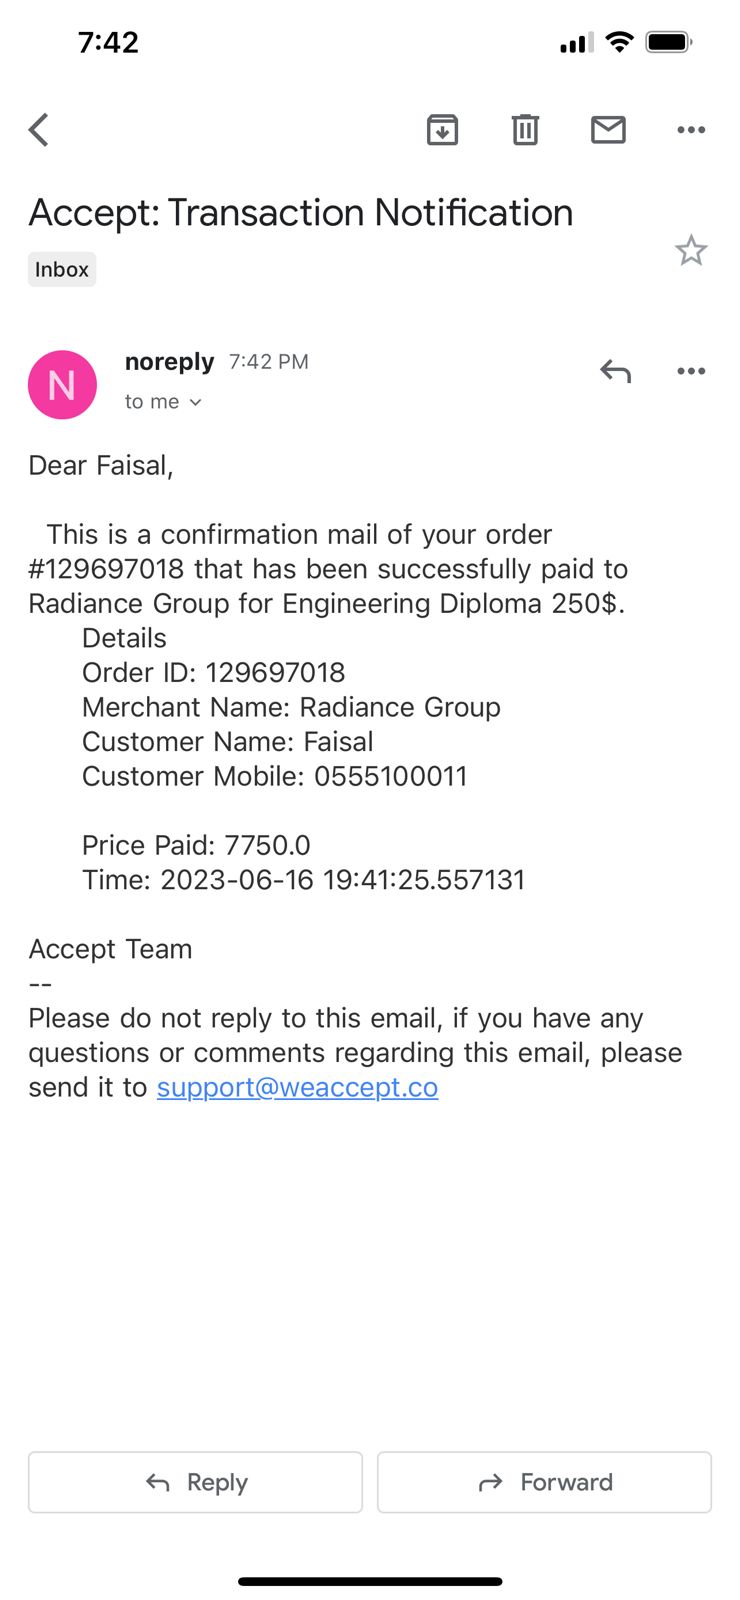
Task: Expand recipient details chevron after 'to me'
Action: [196, 402]
